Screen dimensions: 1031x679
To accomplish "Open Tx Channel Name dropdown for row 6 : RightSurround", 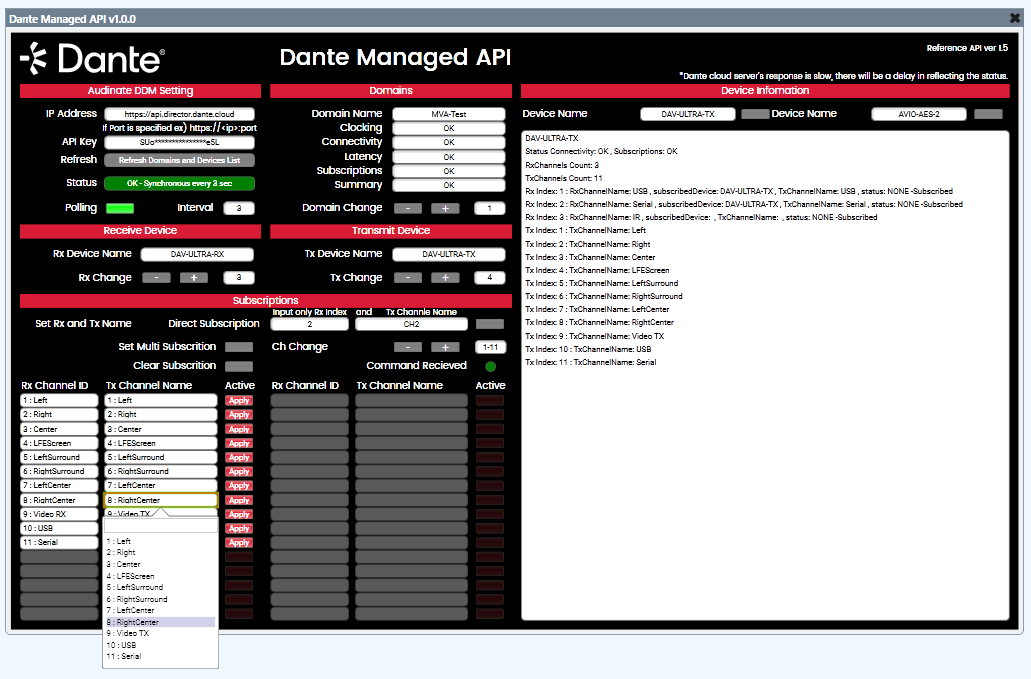I will 161,471.
